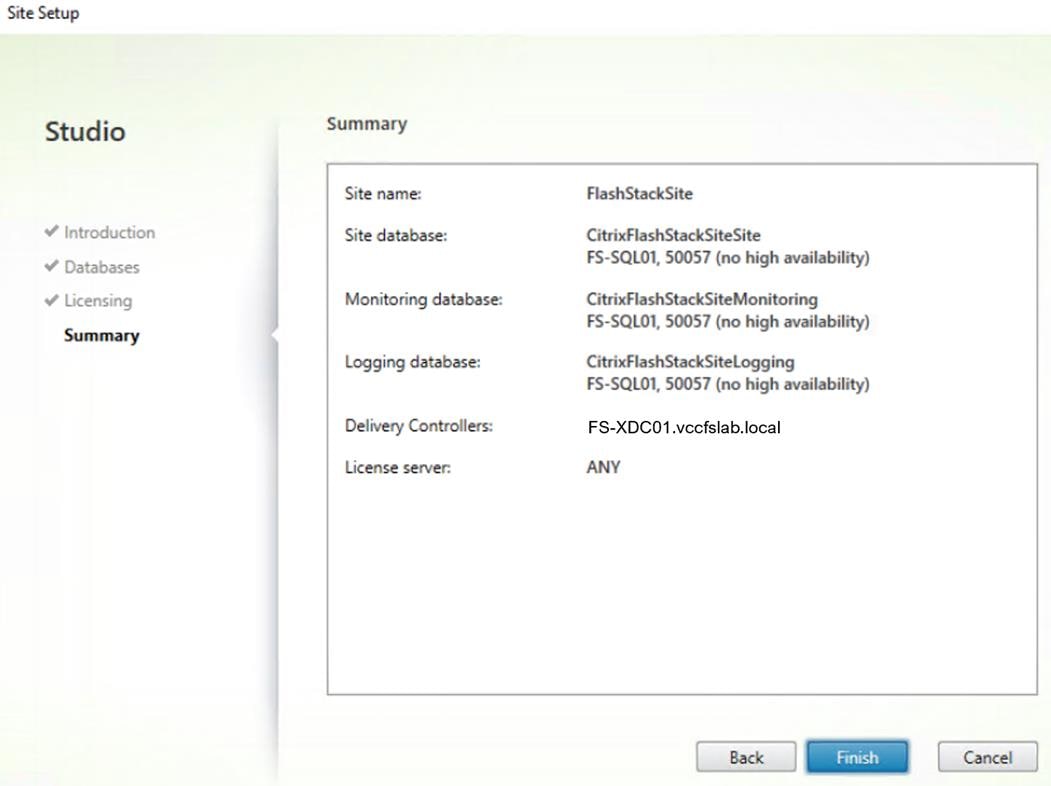This screenshot has width=1051, height=786.
Task: Select FS-SQL01 server line under Logging database
Action: [728, 384]
